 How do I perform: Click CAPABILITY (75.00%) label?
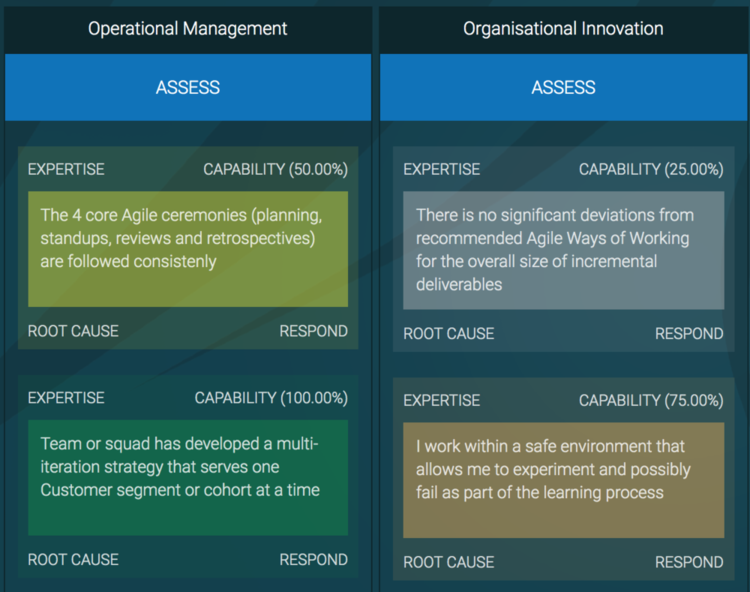click(x=651, y=400)
